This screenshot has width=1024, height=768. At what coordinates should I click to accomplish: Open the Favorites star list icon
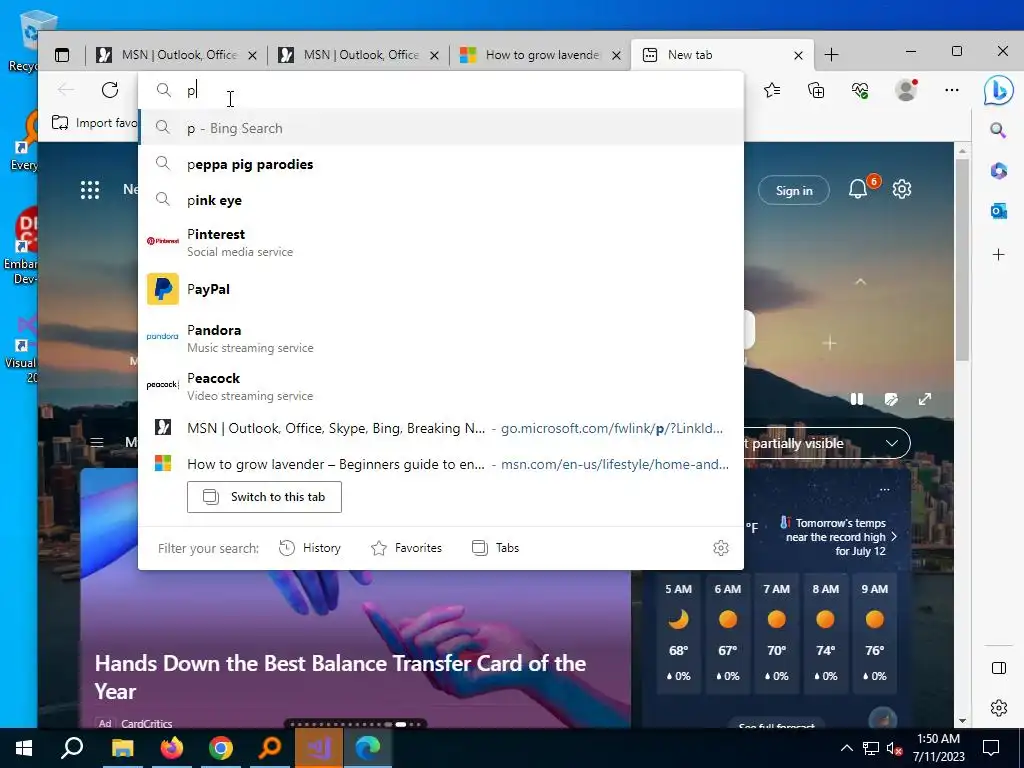tap(772, 90)
